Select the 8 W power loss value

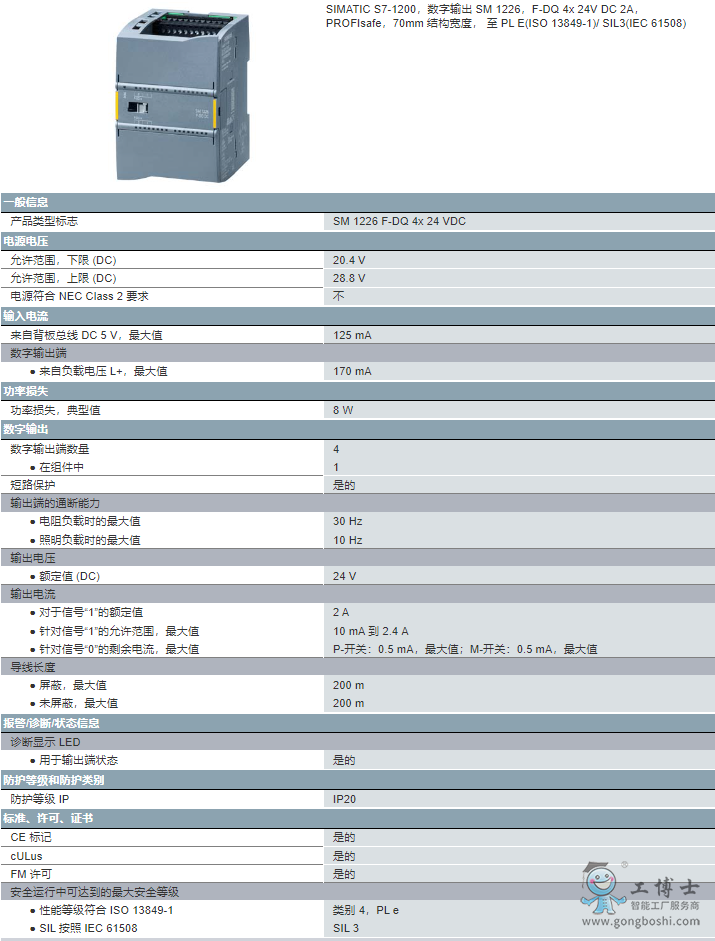343,410
